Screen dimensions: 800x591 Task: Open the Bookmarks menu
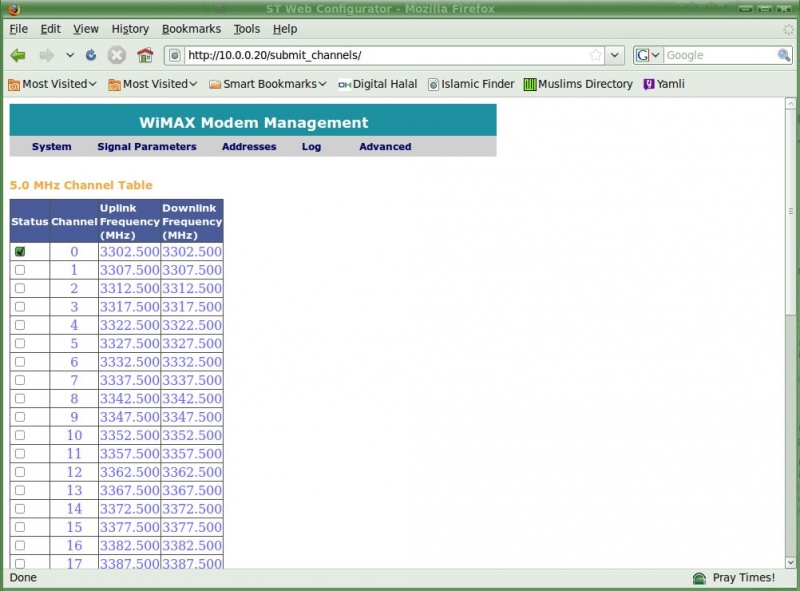point(191,29)
